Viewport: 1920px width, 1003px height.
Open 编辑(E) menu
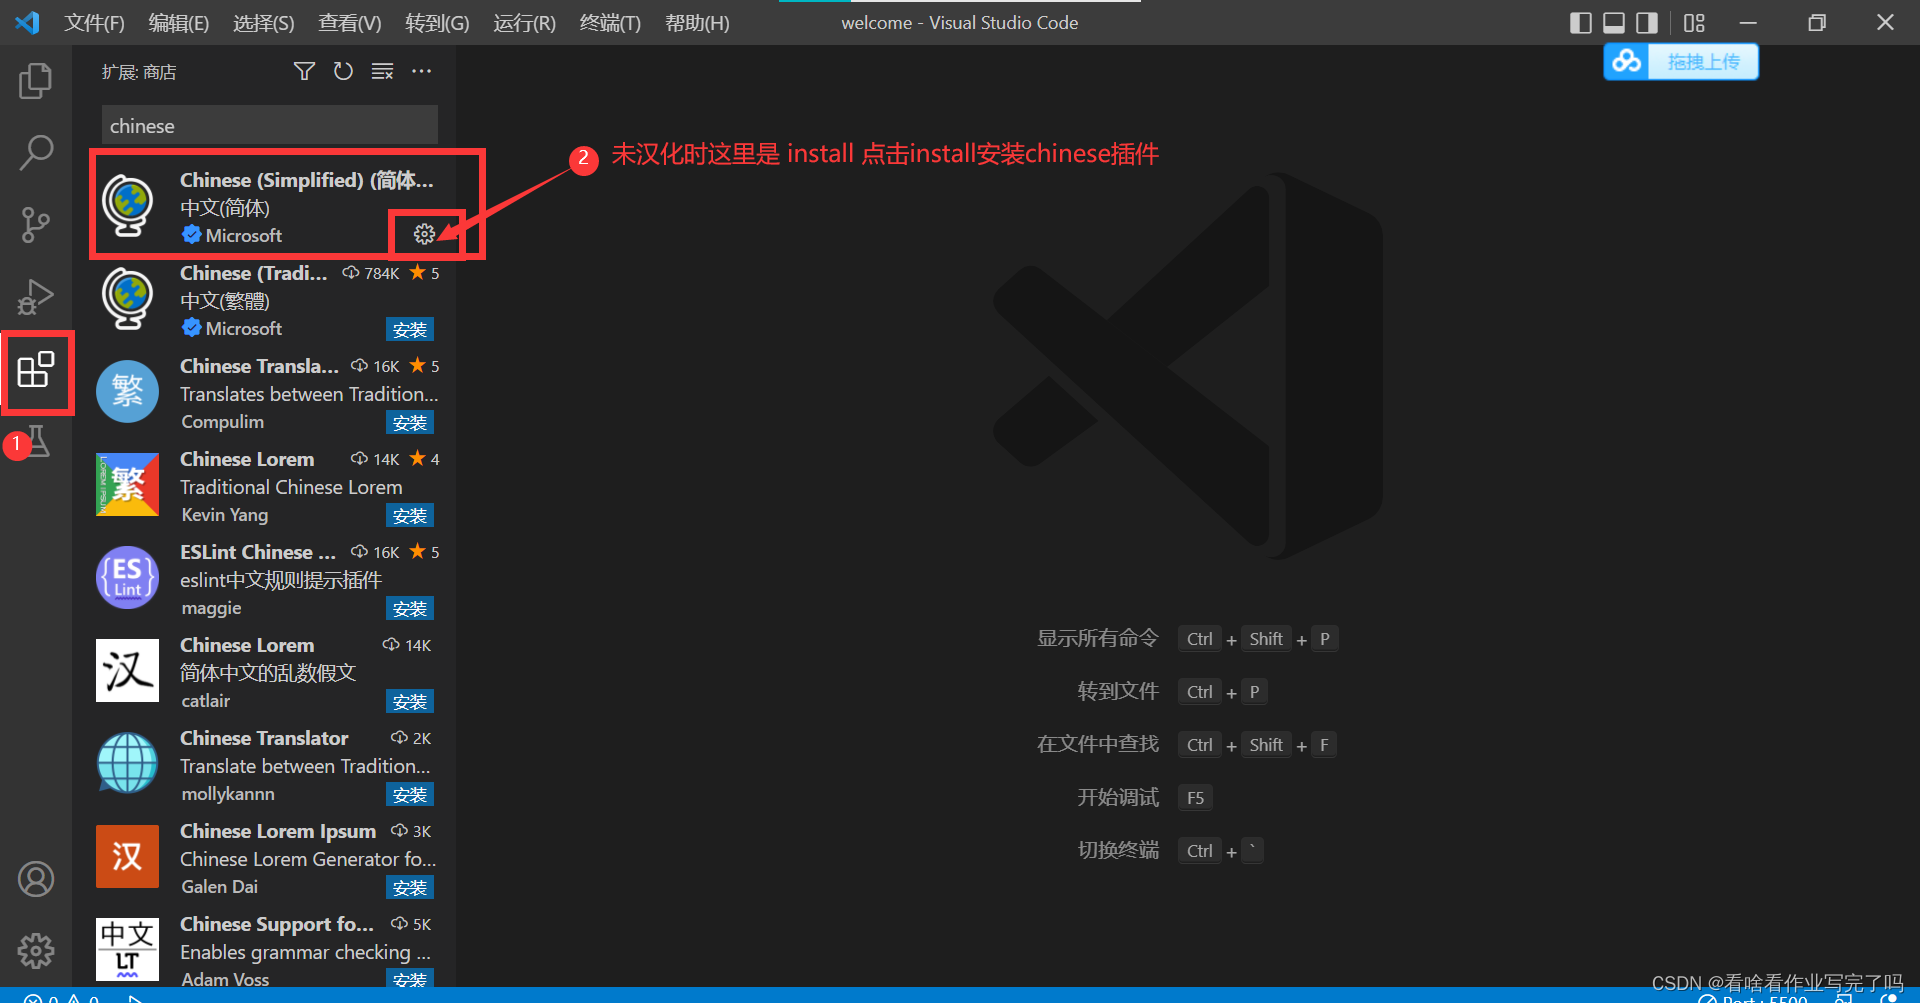[x=179, y=23]
